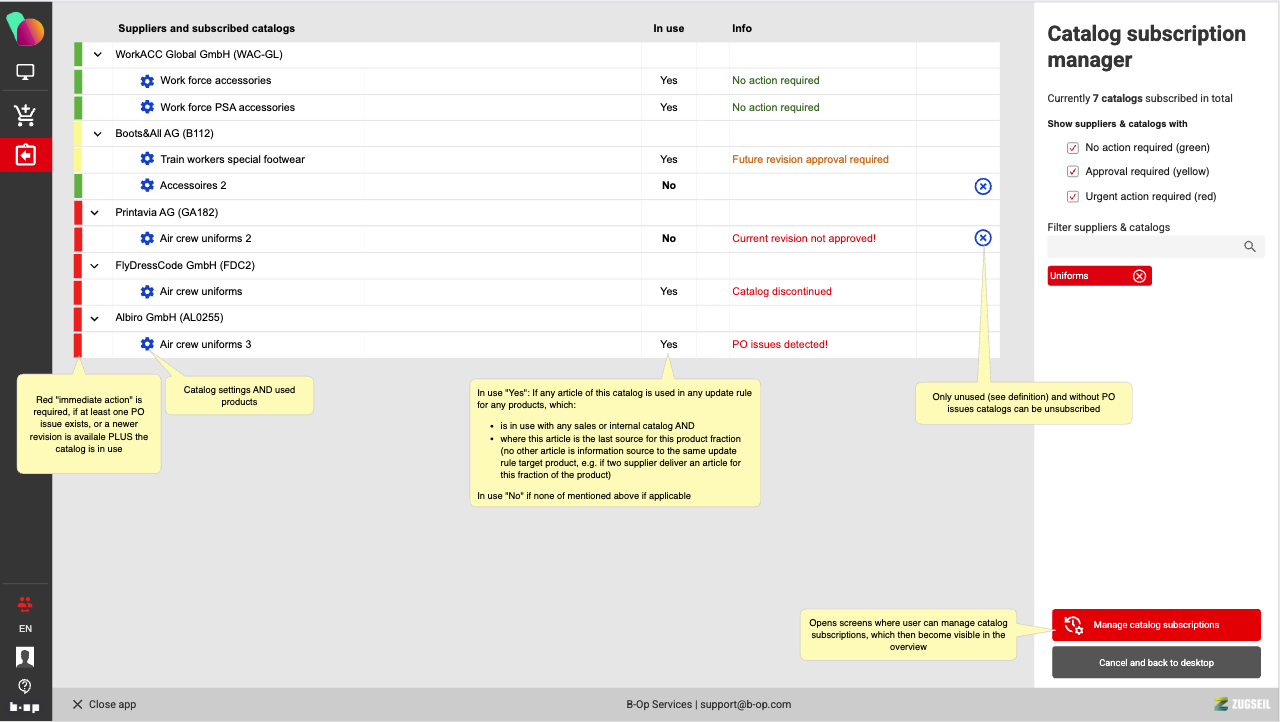Toggle Urgent action required (red) checkbox
Screen dimensions: 1280x722
pyautogui.click(x=1073, y=197)
